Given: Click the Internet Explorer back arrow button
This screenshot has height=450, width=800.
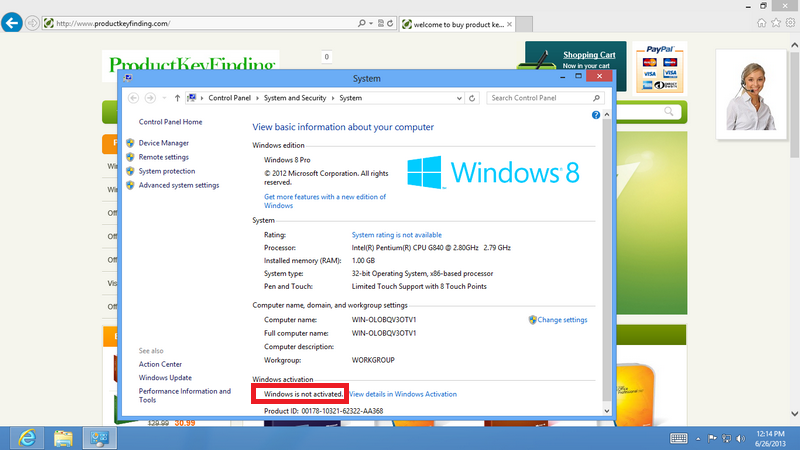Looking at the screenshot, I should click(11, 23).
